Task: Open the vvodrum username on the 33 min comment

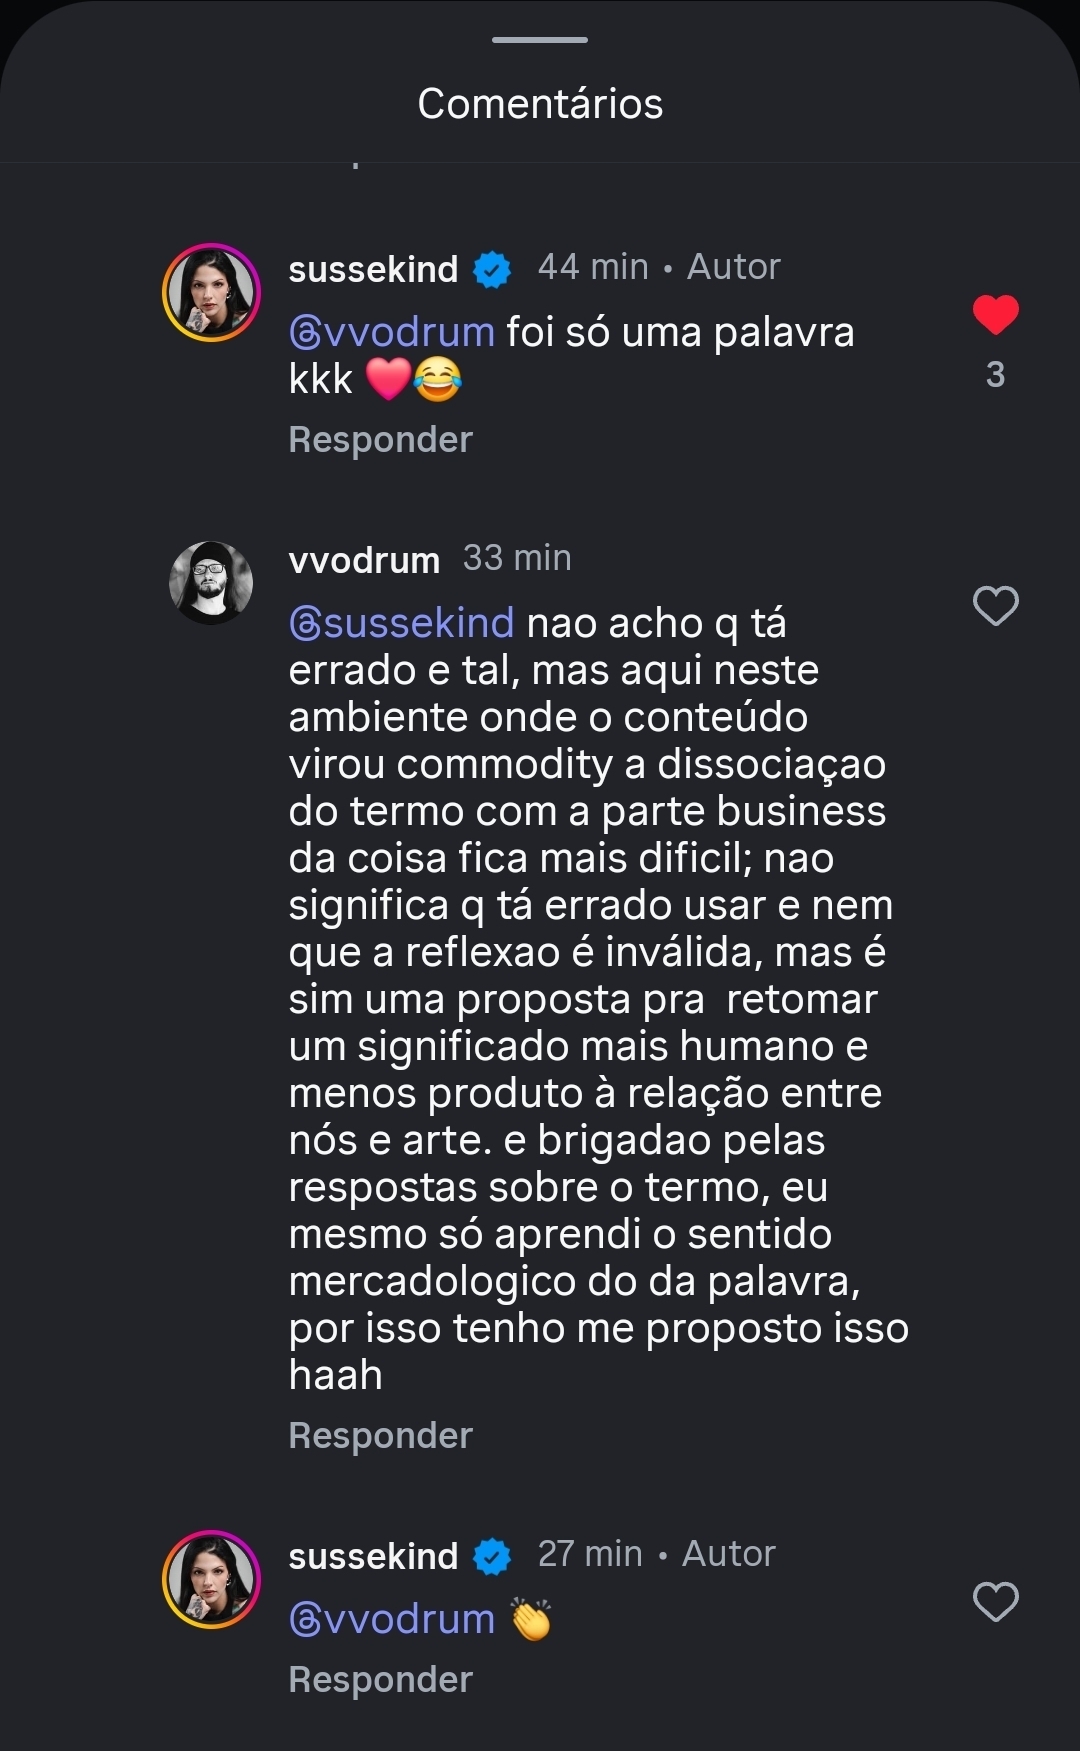Action: coord(364,560)
